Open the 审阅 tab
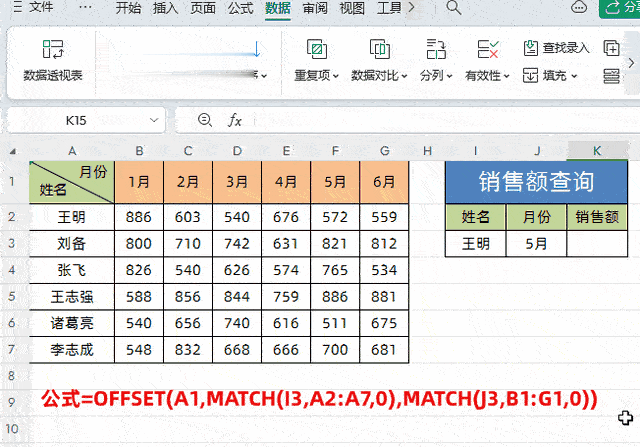The width and height of the screenshot is (640, 447). pyautogui.click(x=315, y=8)
